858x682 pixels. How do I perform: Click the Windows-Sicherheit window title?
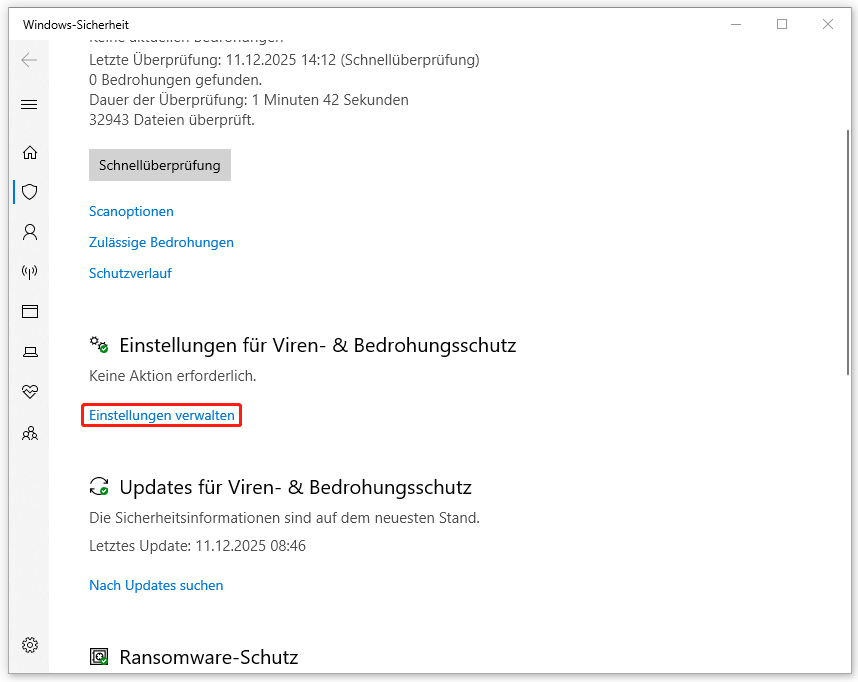pos(76,25)
